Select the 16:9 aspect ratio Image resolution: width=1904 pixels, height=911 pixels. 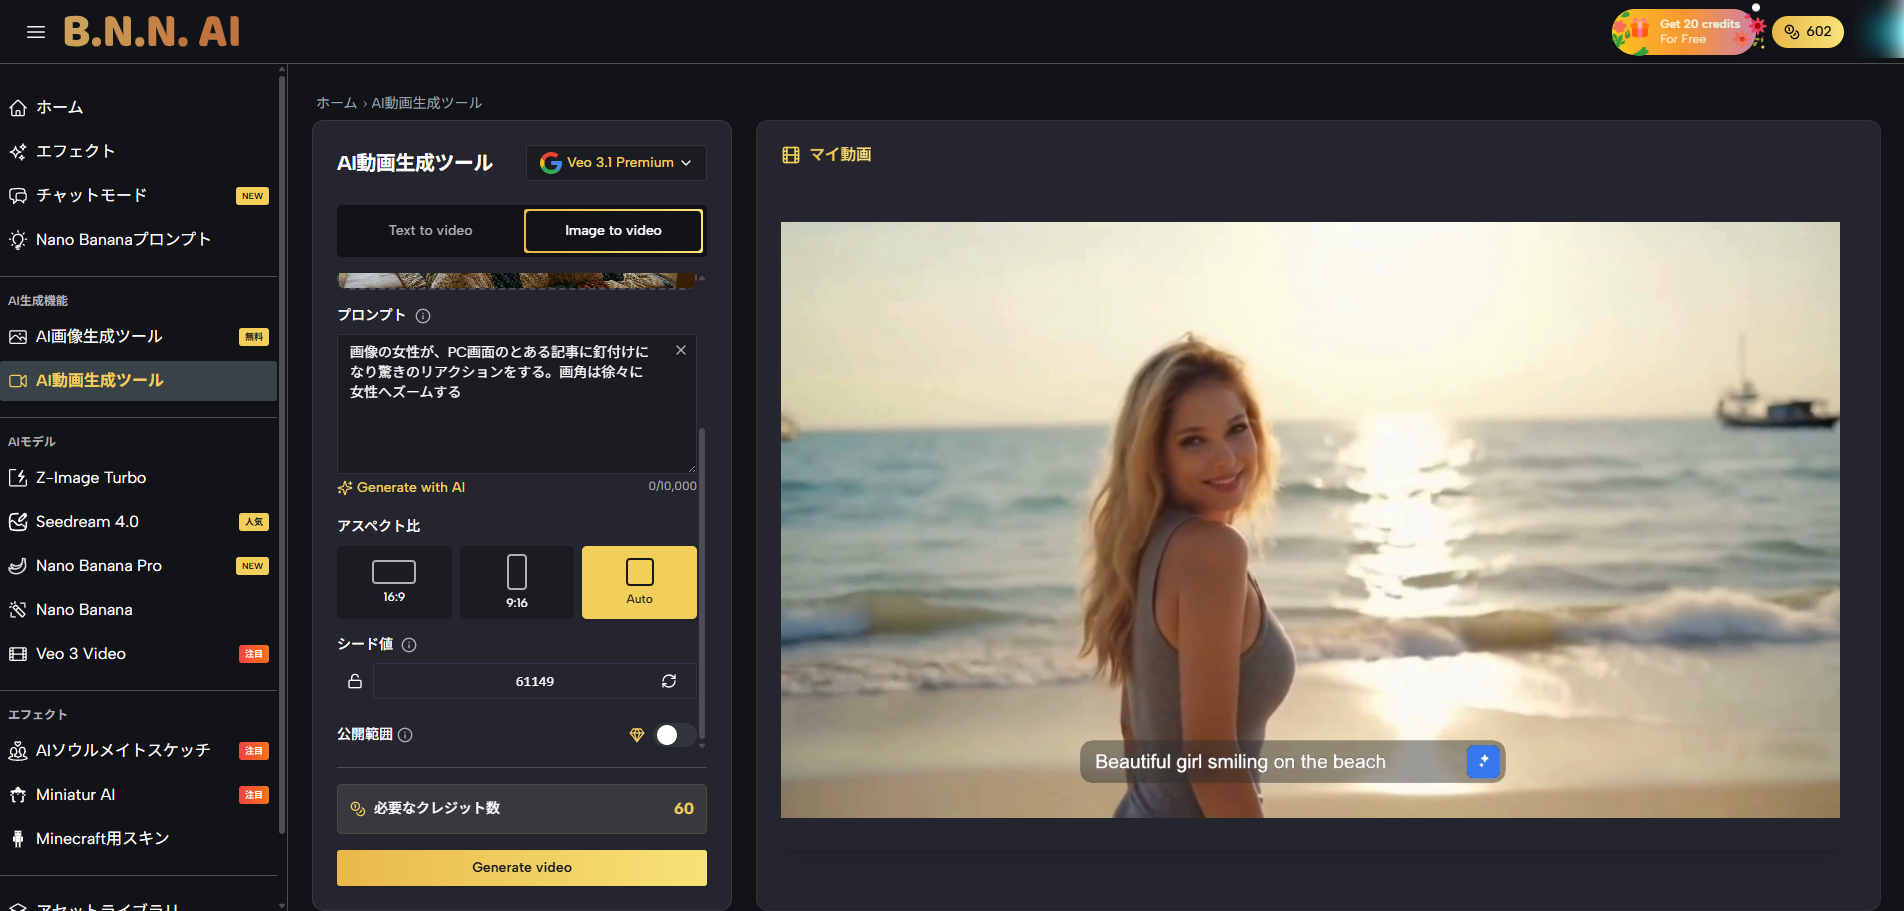(394, 582)
